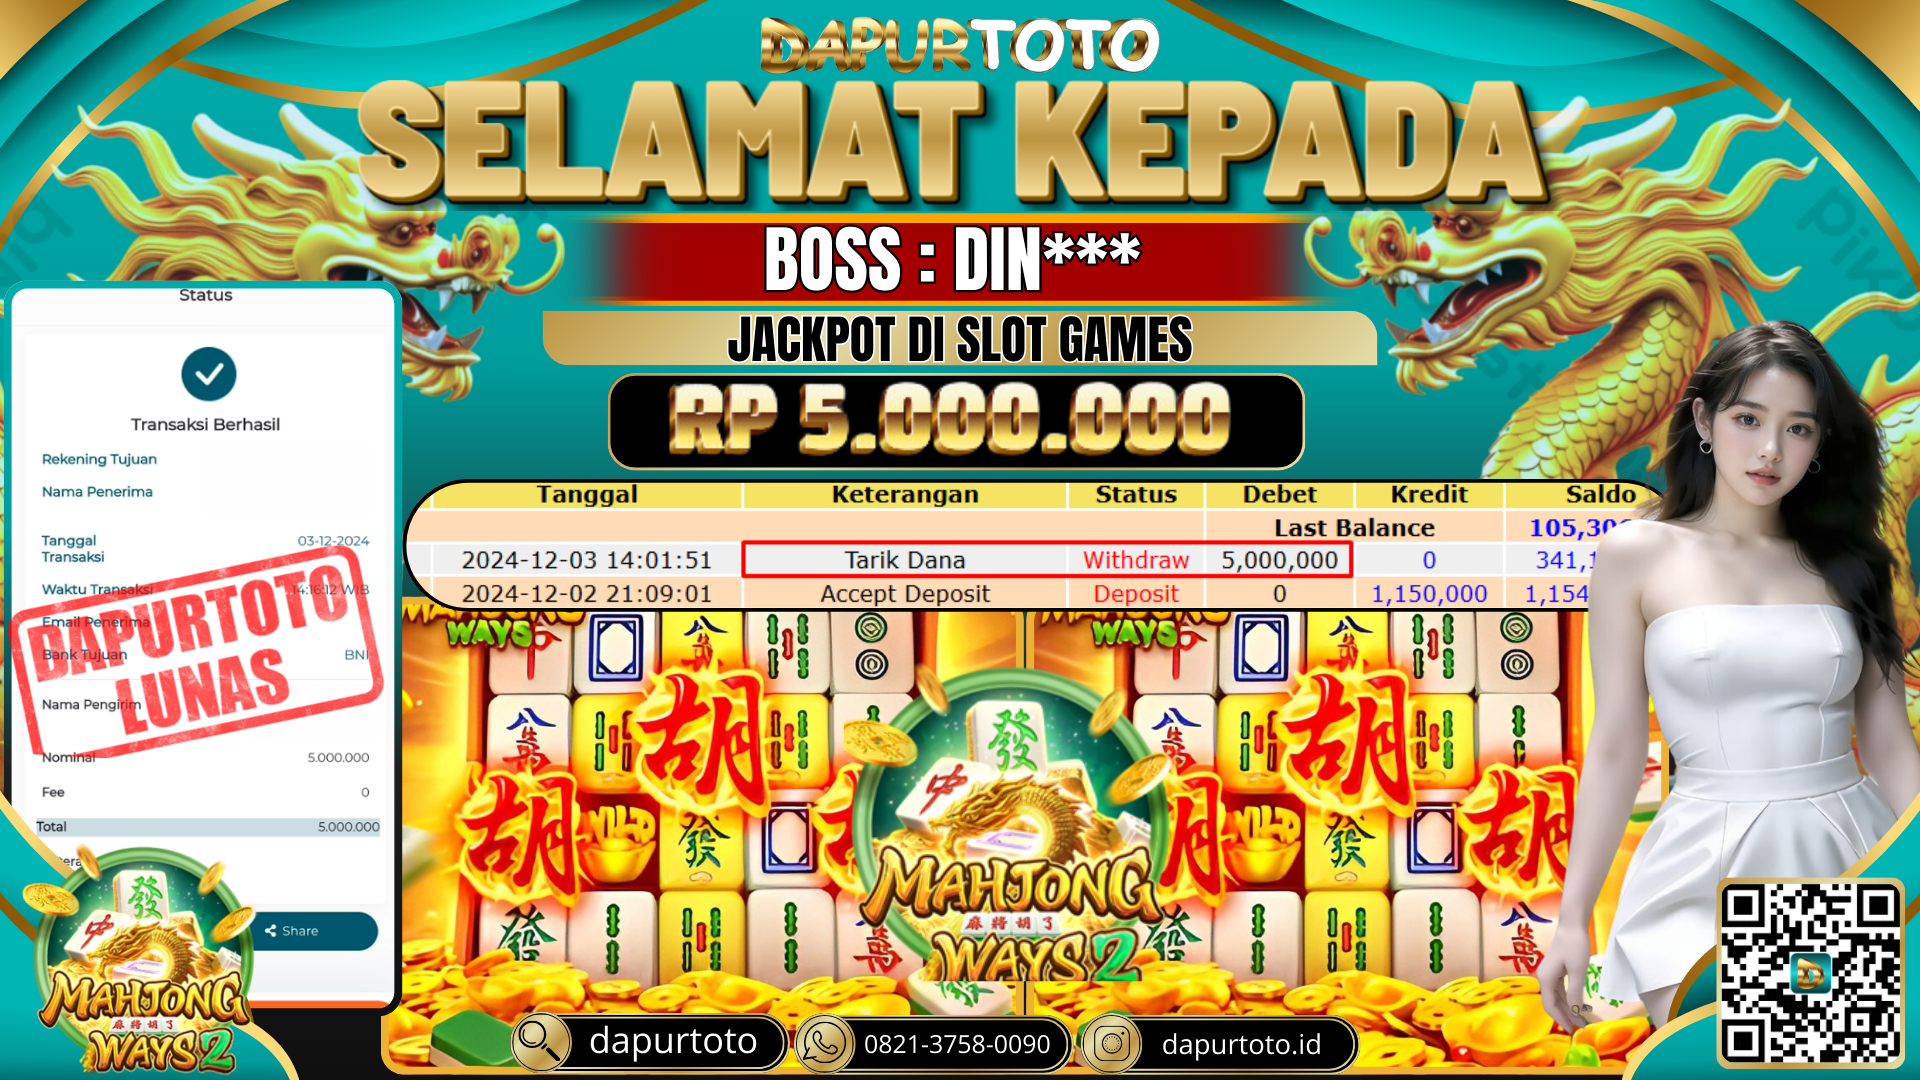
Task: Click the center Mahjong Ways 2 game emblem
Action: pyautogui.click(x=1010, y=845)
